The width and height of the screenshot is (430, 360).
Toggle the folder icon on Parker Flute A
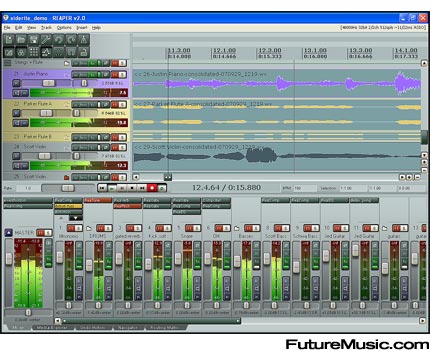67,104
